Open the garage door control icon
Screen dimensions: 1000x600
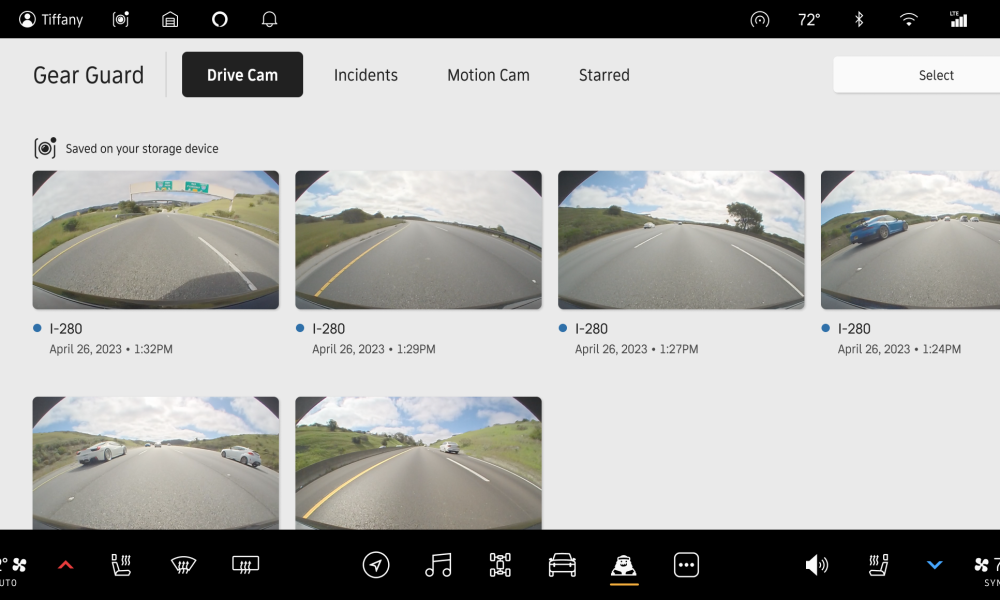(170, 19)
